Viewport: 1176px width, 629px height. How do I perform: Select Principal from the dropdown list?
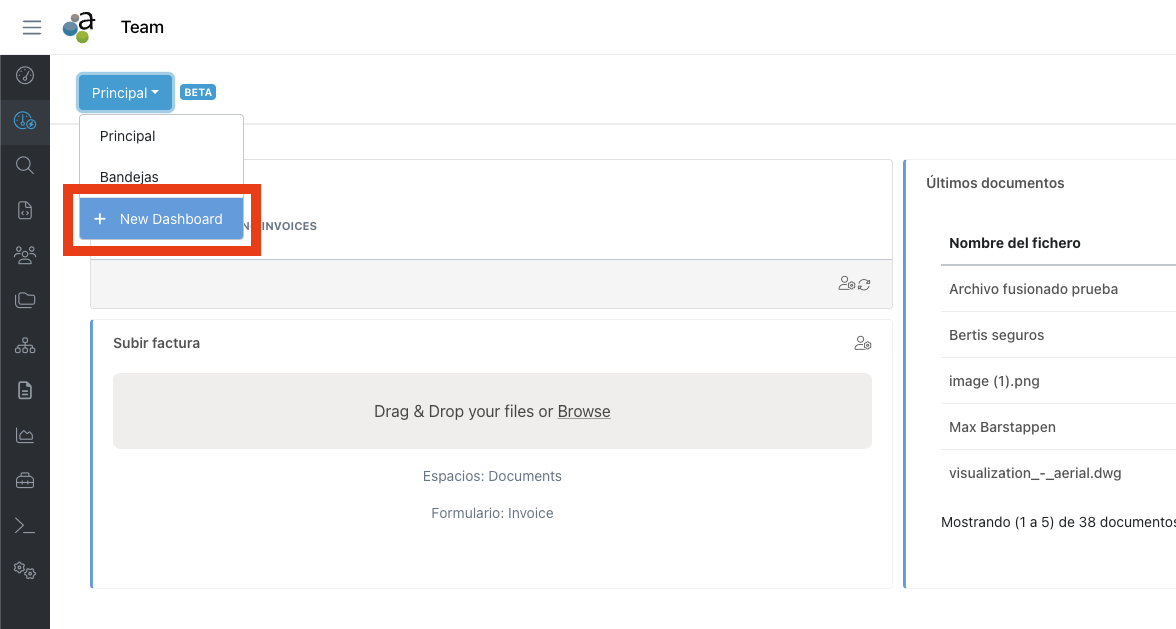128,136
